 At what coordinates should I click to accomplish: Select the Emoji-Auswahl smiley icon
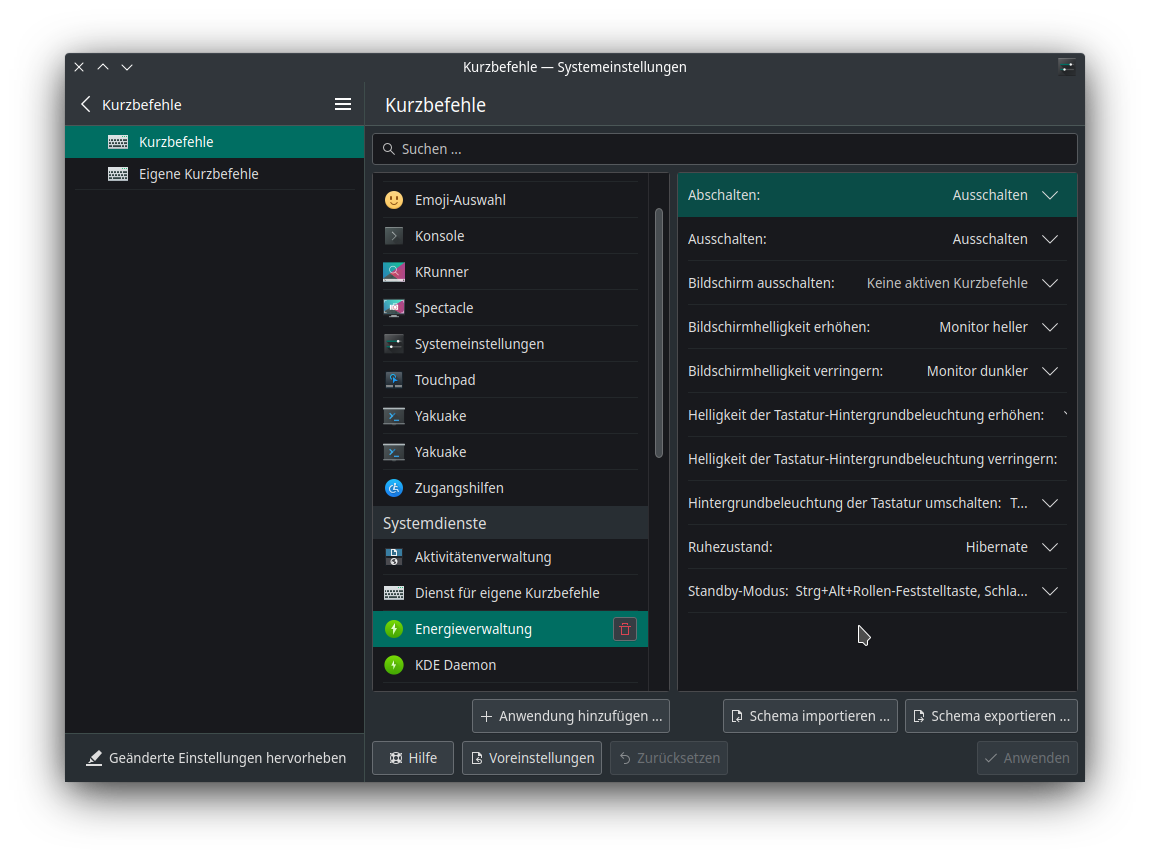[x=394, y=199]
